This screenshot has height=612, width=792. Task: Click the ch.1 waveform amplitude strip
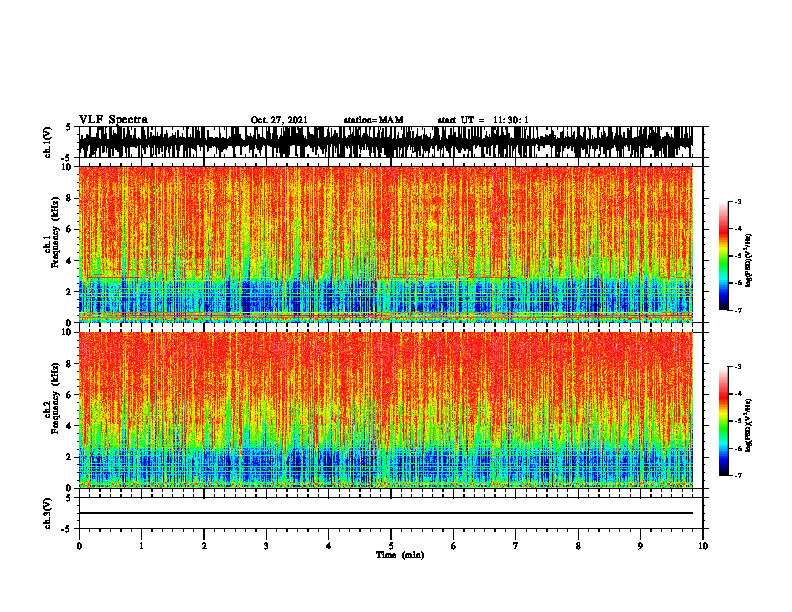386,142
